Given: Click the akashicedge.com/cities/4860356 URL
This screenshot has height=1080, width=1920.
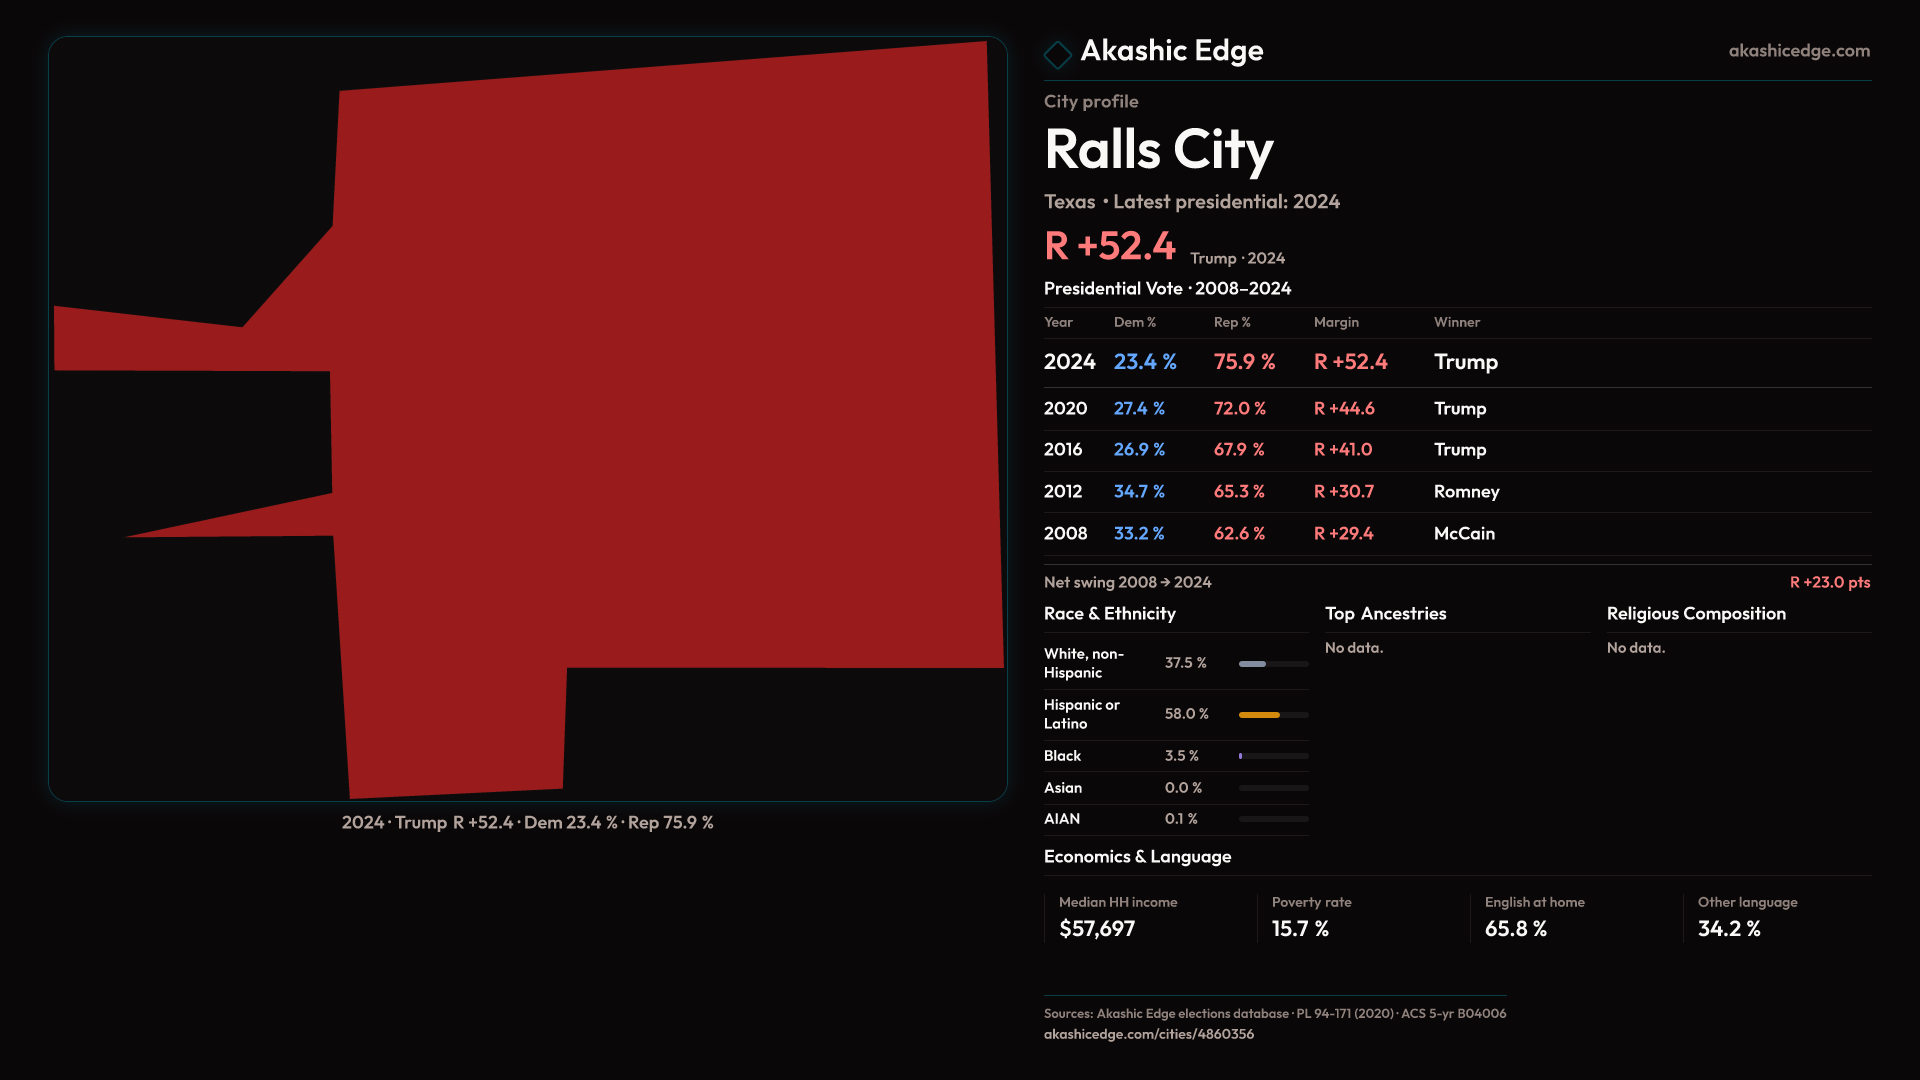Looking at the screenshot, I should (x=1148, y=1034).
